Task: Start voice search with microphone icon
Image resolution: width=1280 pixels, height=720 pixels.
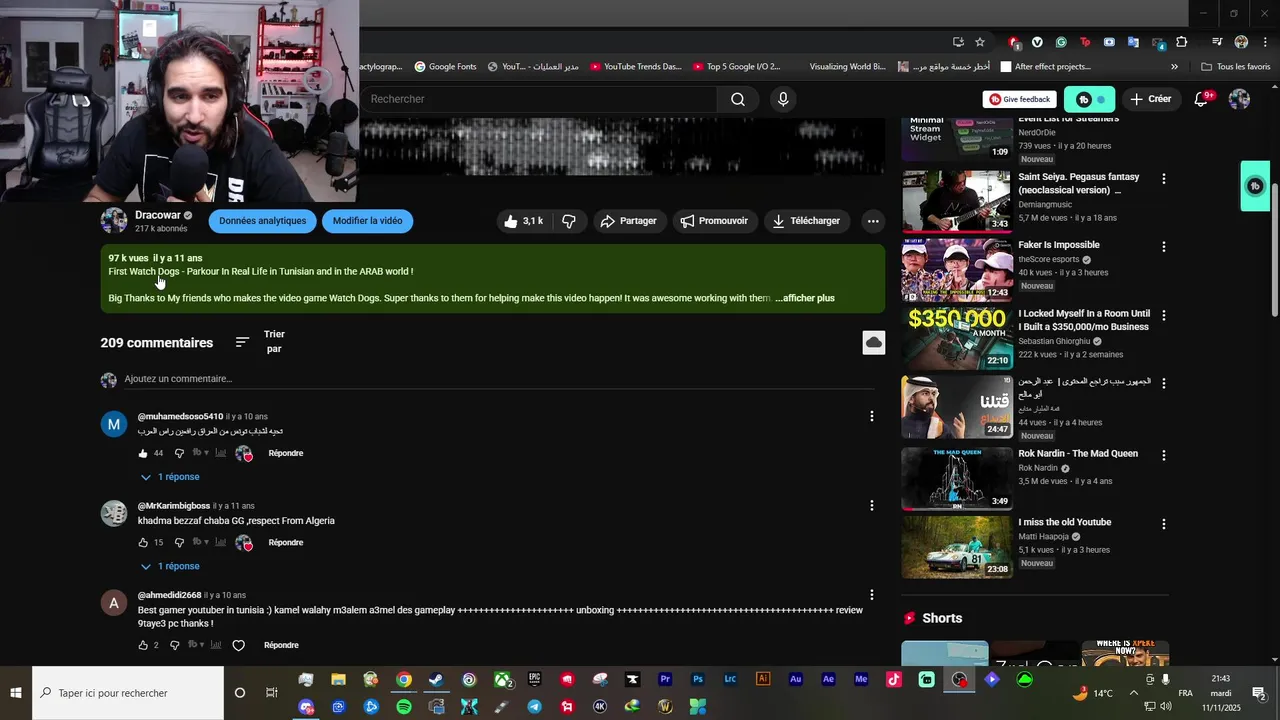Action: pyautogui.click(x=783, y=99)
